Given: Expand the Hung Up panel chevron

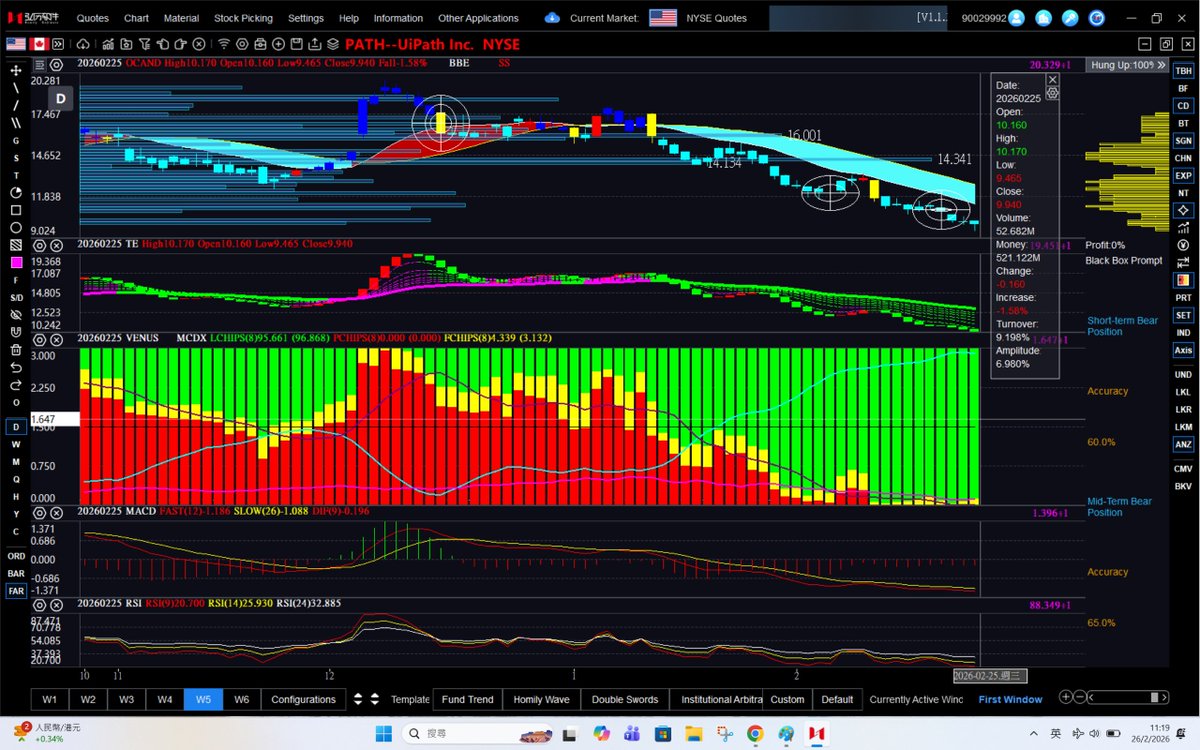Looking at the screenshot, I should click(1160, 64).
